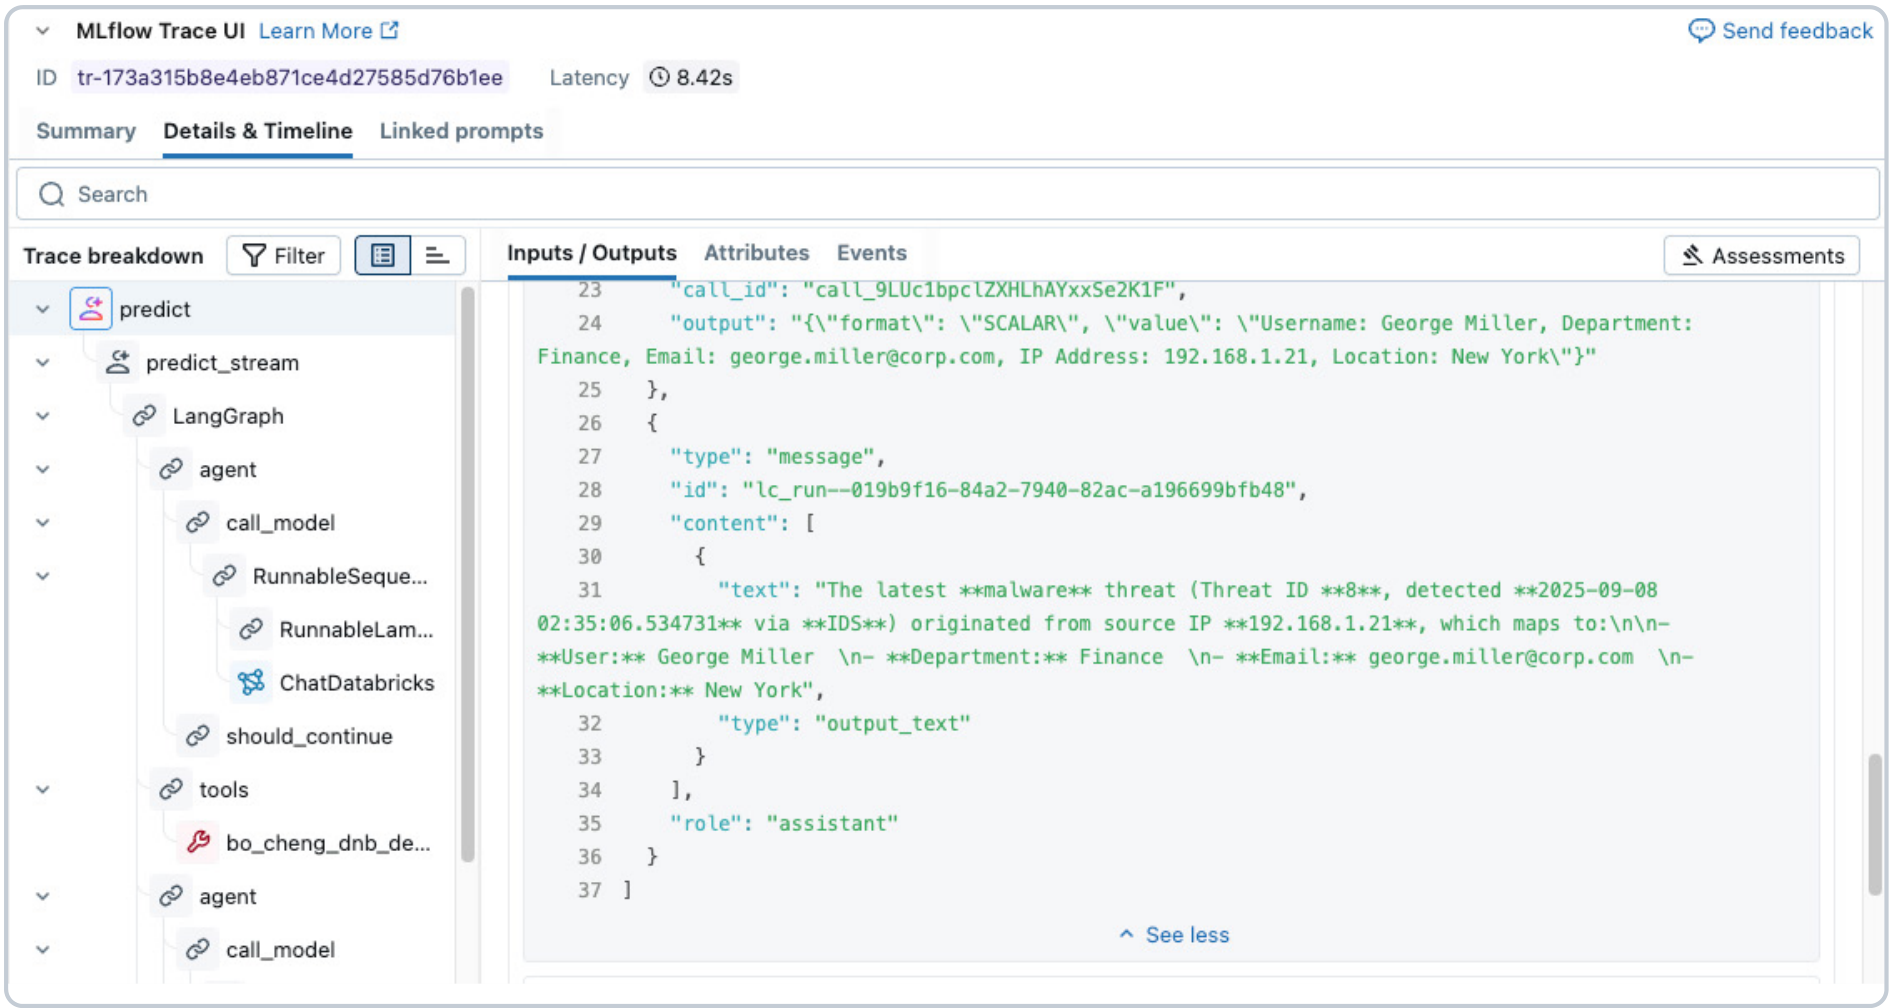Open the Assessments panel button

click(x=1762, y=256)
